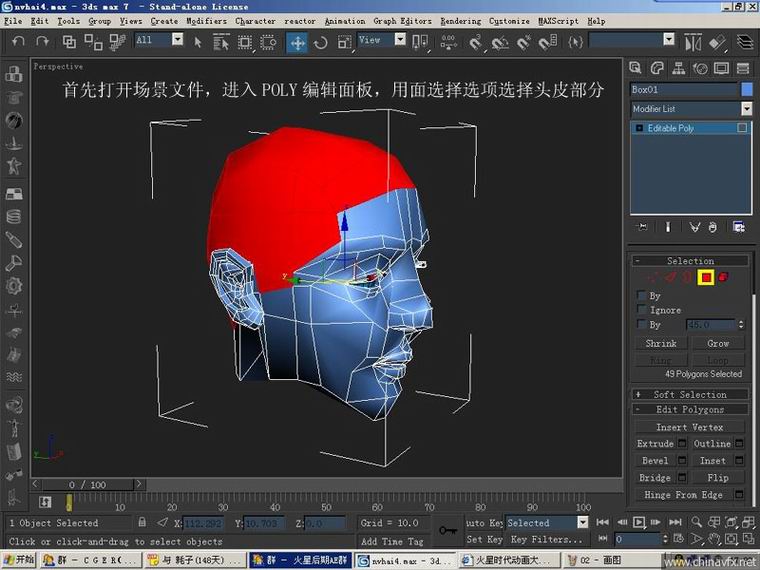
Task: Open the MAXScript menu
Action: (x=558, y=21)
